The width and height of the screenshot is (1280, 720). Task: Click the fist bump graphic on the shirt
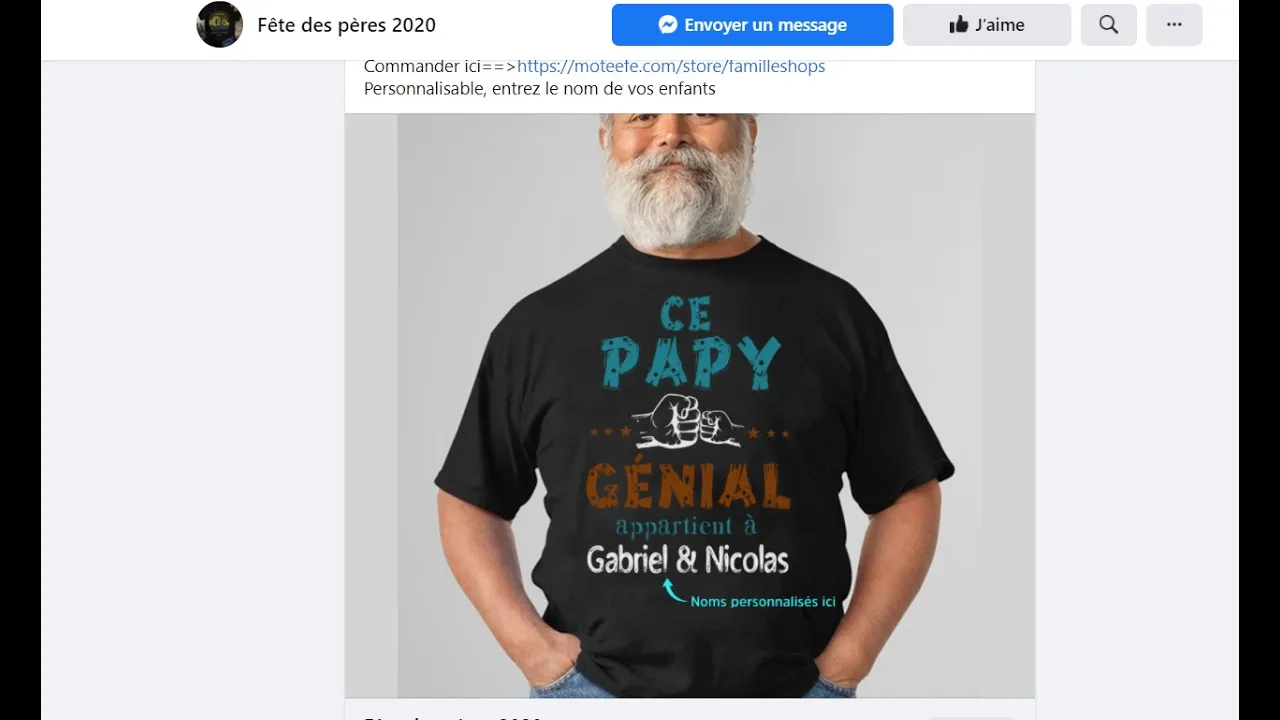click(689, 420)
